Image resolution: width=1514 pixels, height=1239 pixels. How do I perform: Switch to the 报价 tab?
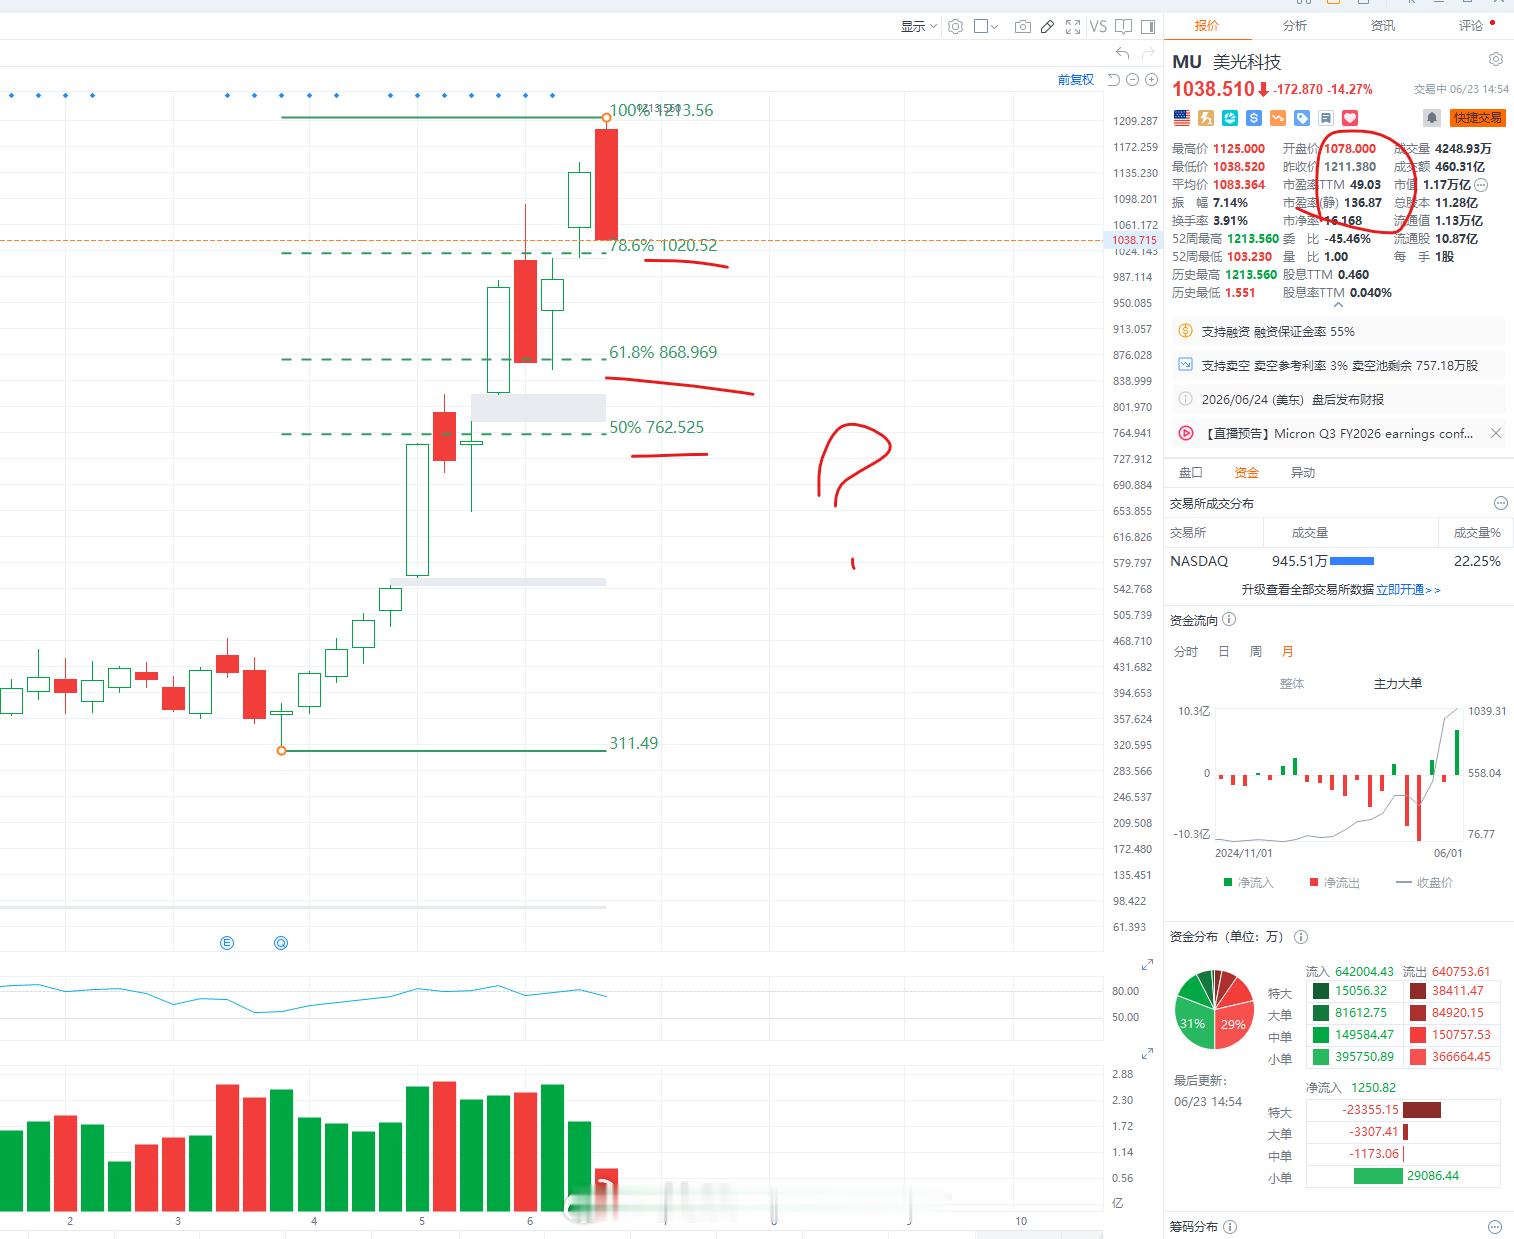(1207, 26)
